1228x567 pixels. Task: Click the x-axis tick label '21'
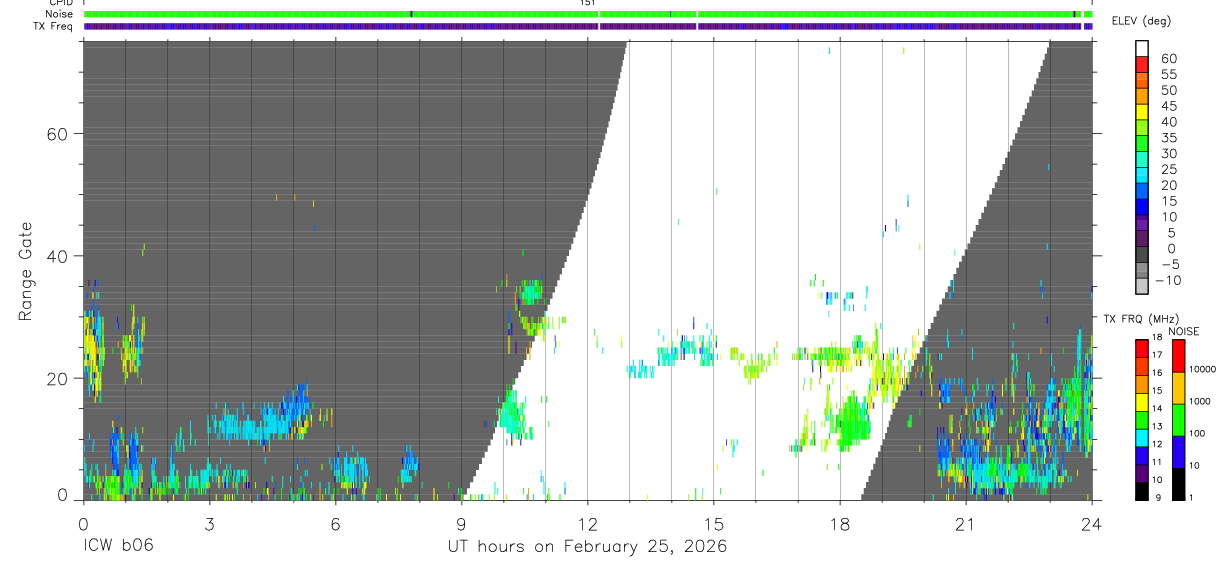[x=966, y=523]
